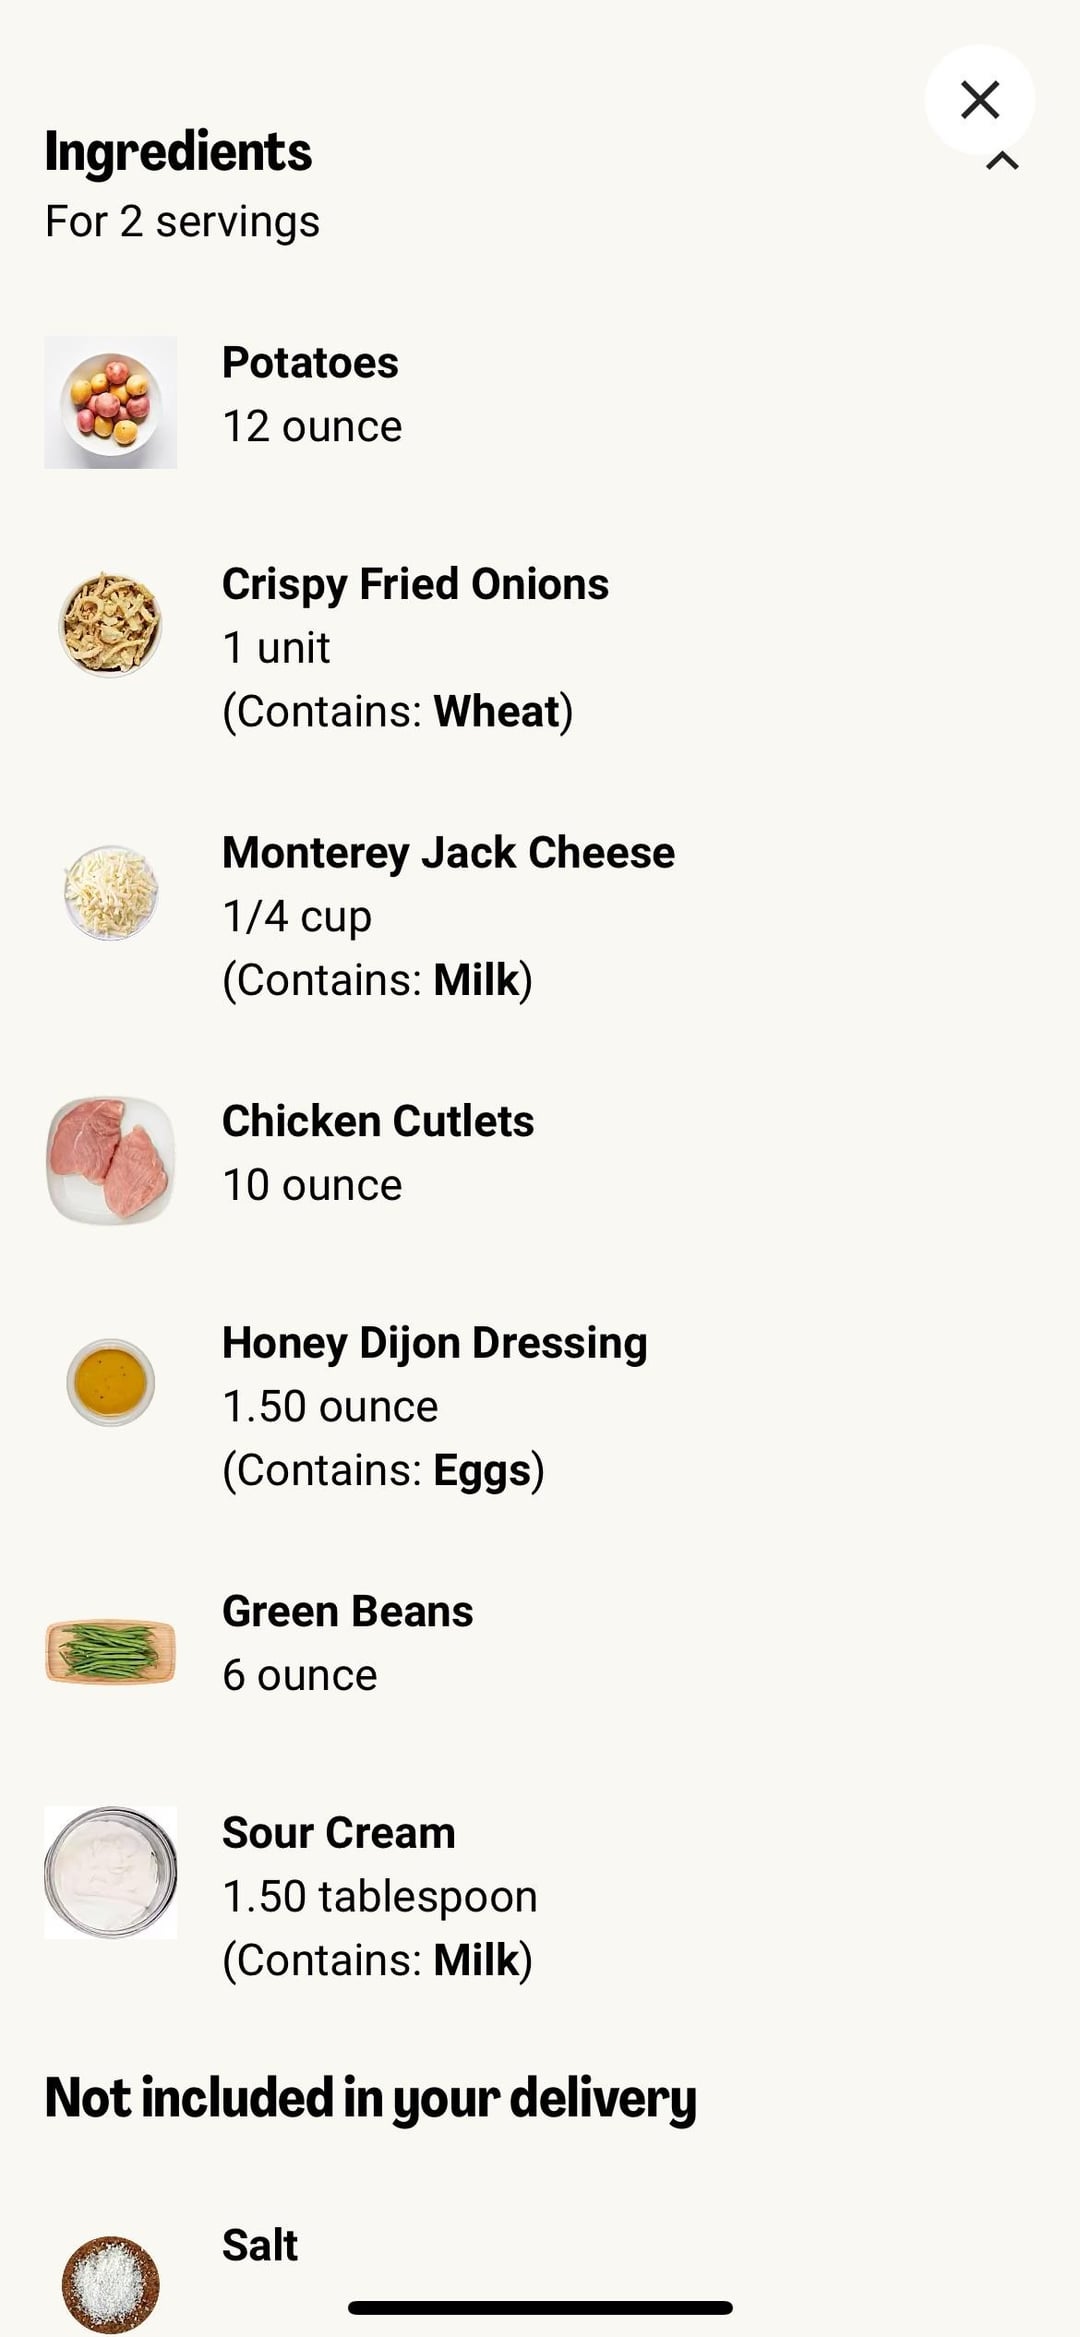Tap the Potatoes ingredient image

pyautogui.click(x=110, y=402)
